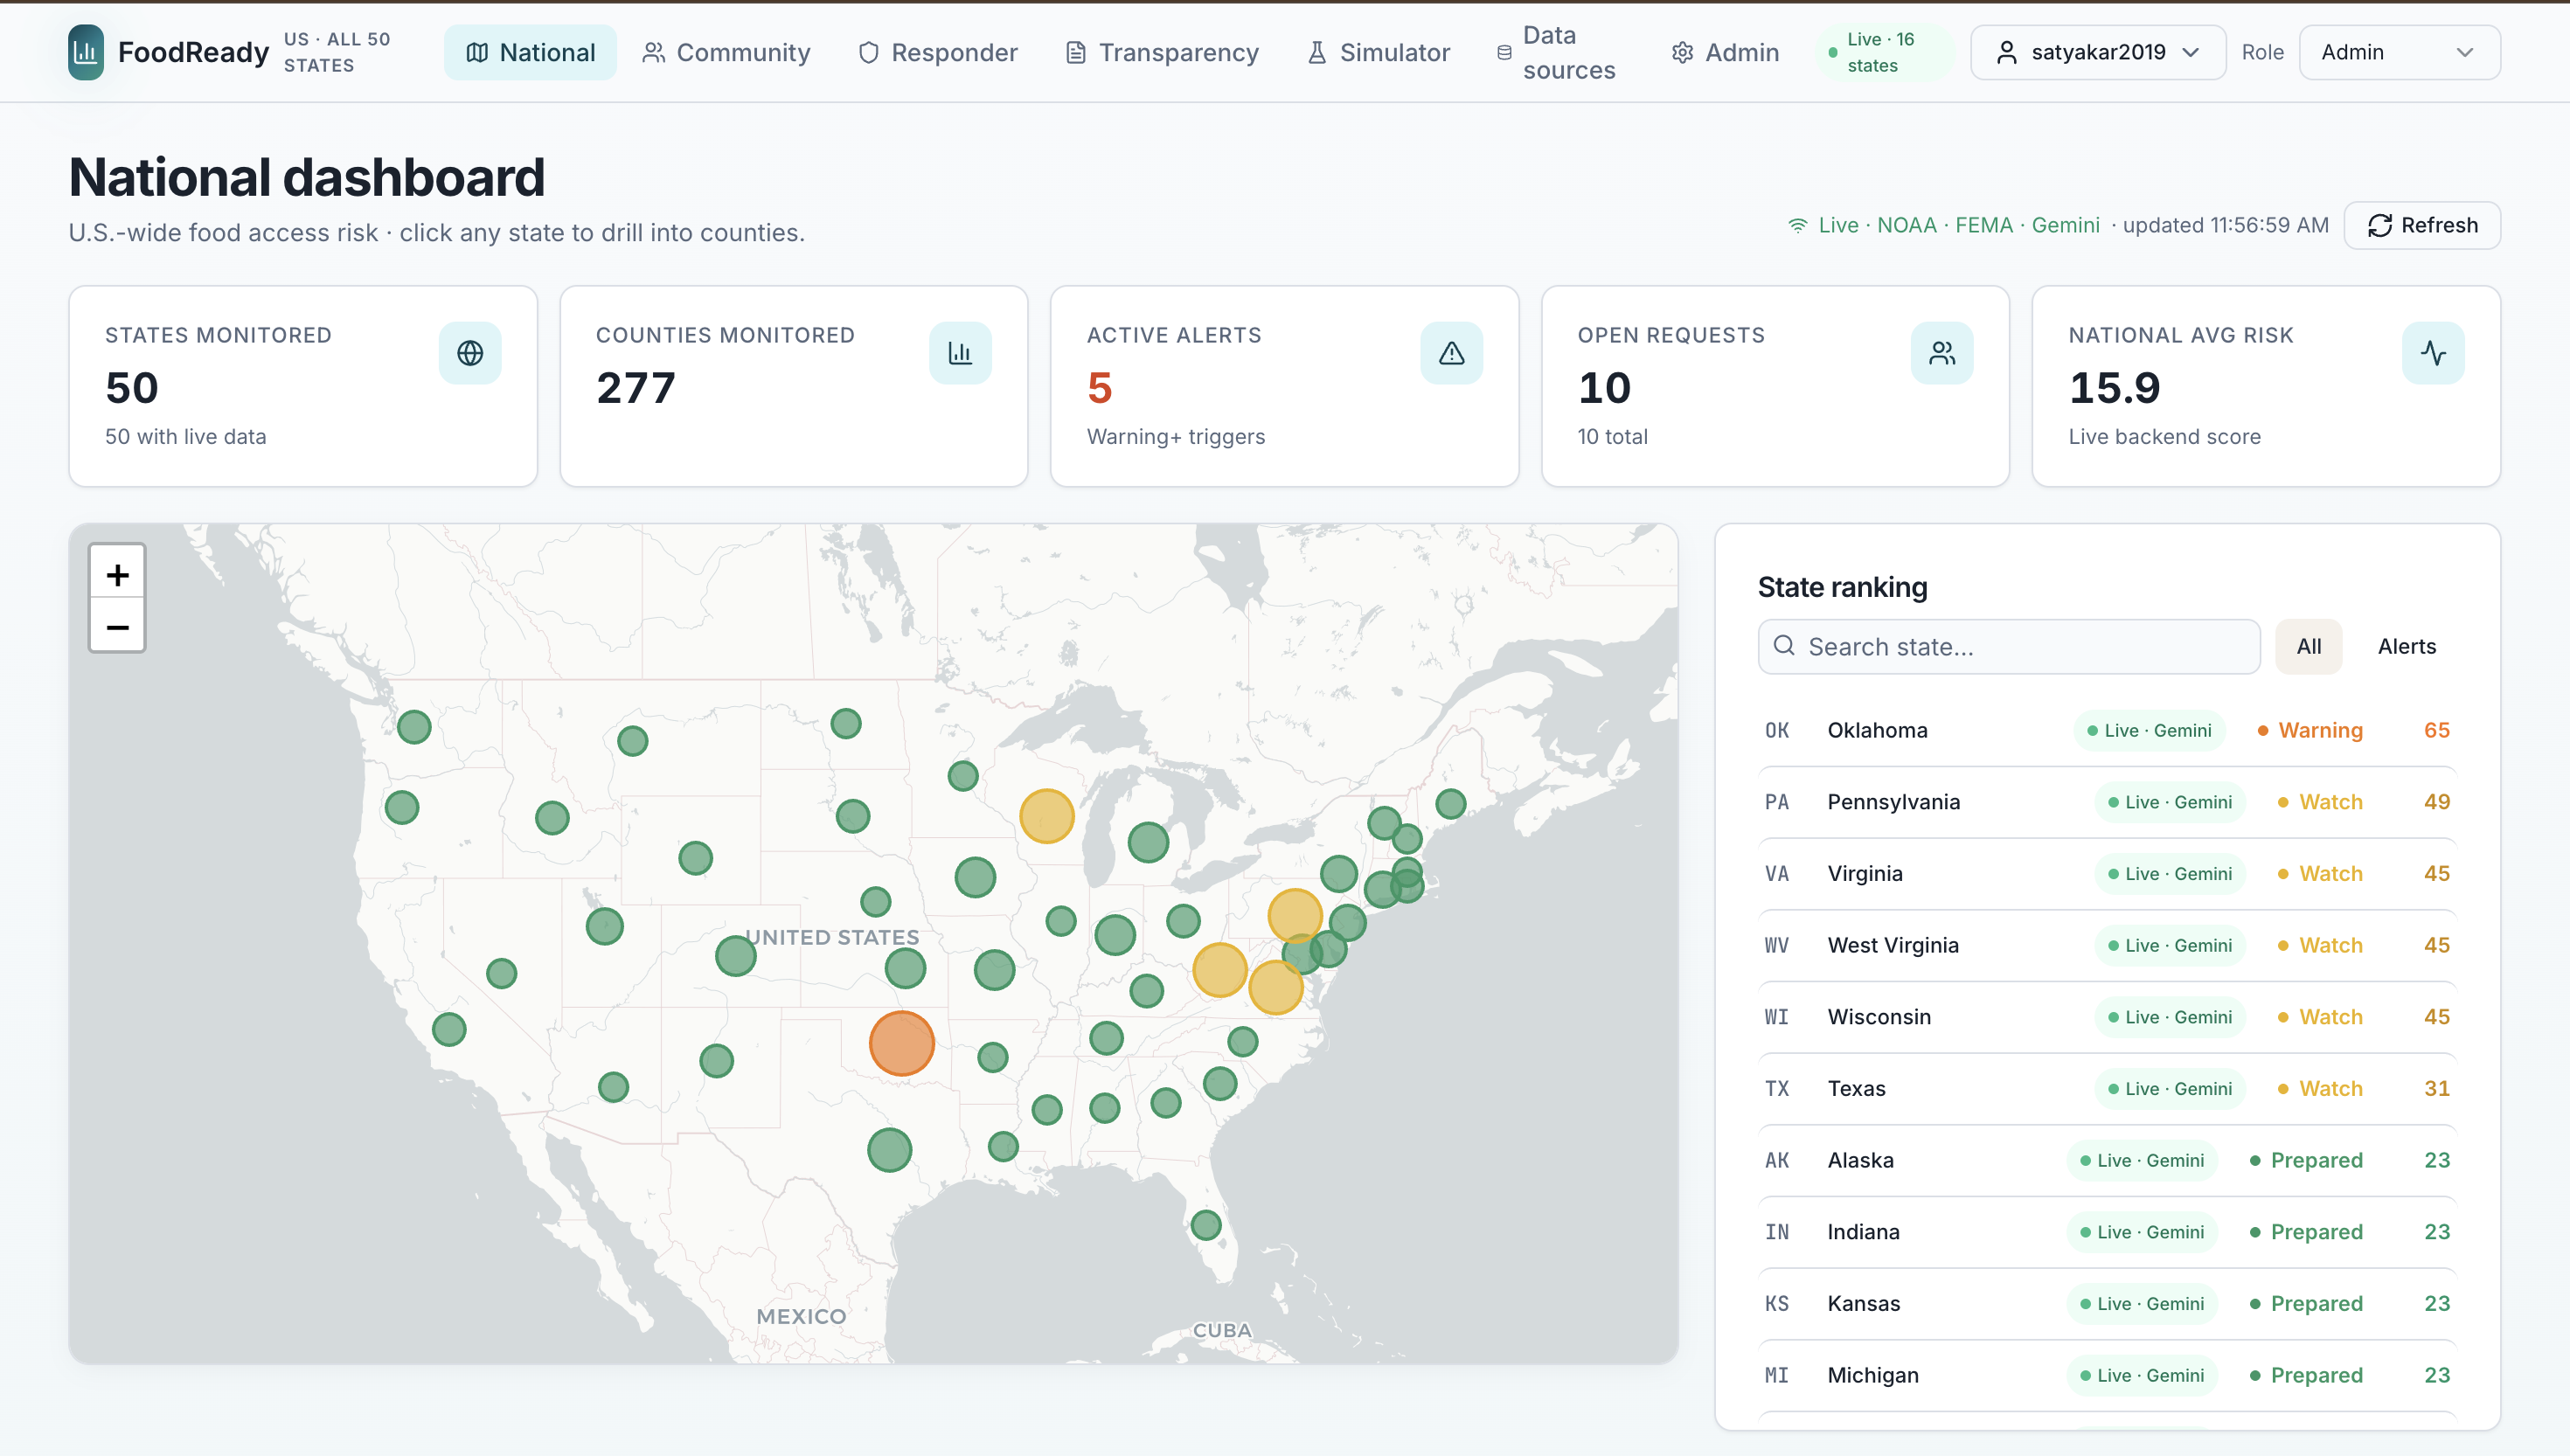The image size is (2570, 1456).
Task: Click the bar chart icon in Counties Monitored card
Action: (960, 353)
